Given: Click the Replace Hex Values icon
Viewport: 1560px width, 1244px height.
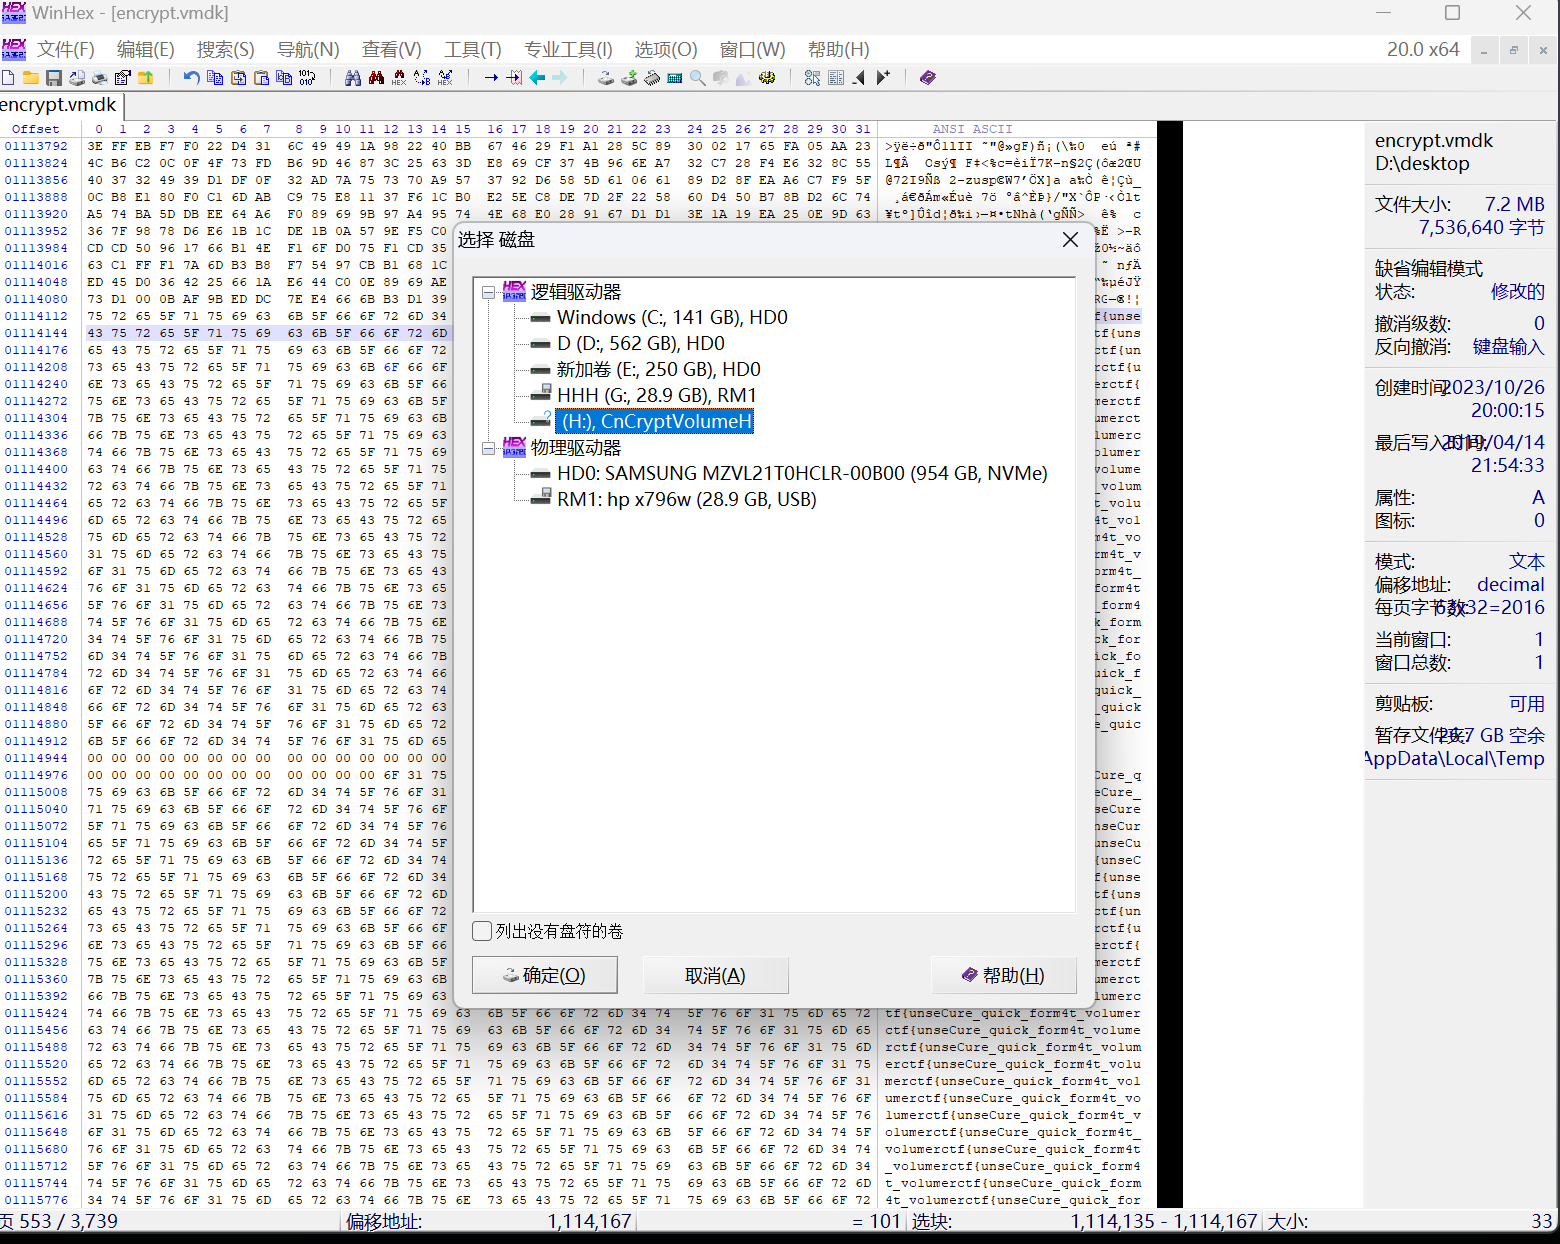Looking at the screenshot, I should 445,77.
